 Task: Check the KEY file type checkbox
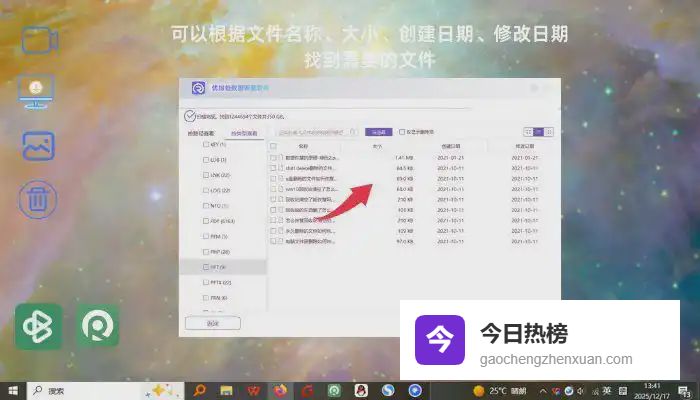204,145
